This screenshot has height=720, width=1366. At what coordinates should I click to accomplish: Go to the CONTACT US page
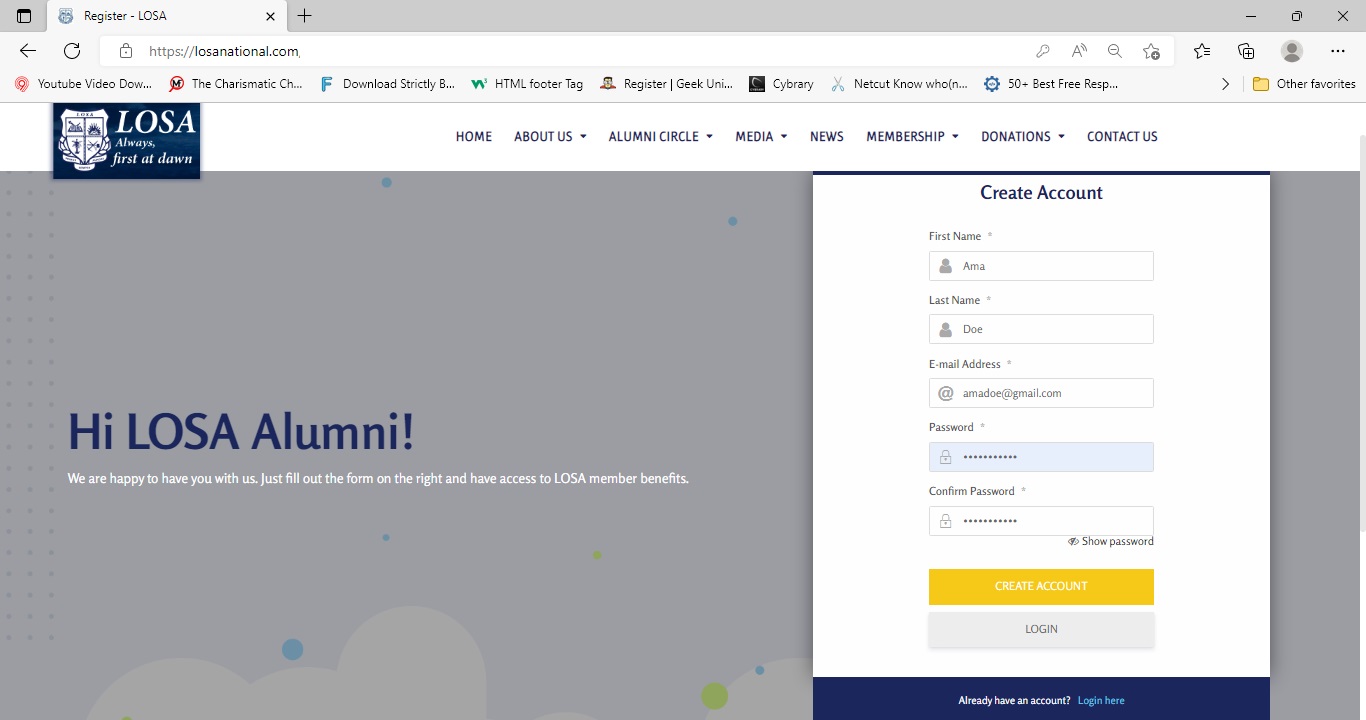pyautogui.click(x=1122, y=137)
